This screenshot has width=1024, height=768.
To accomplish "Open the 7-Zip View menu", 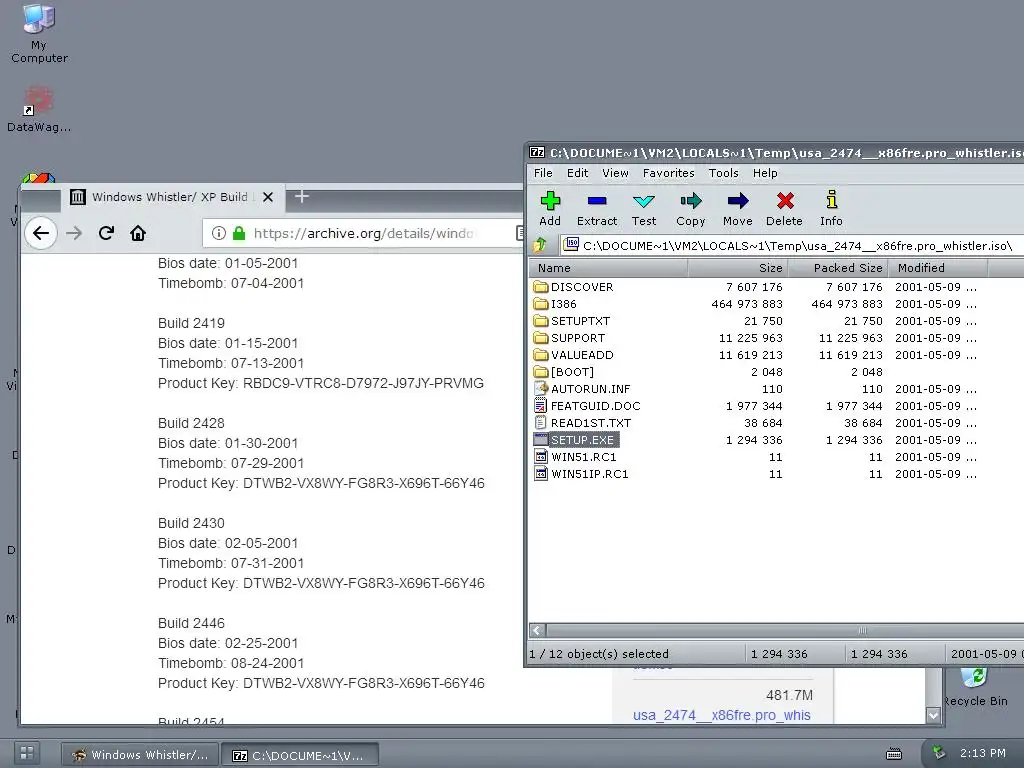I will tap(615, 173).
